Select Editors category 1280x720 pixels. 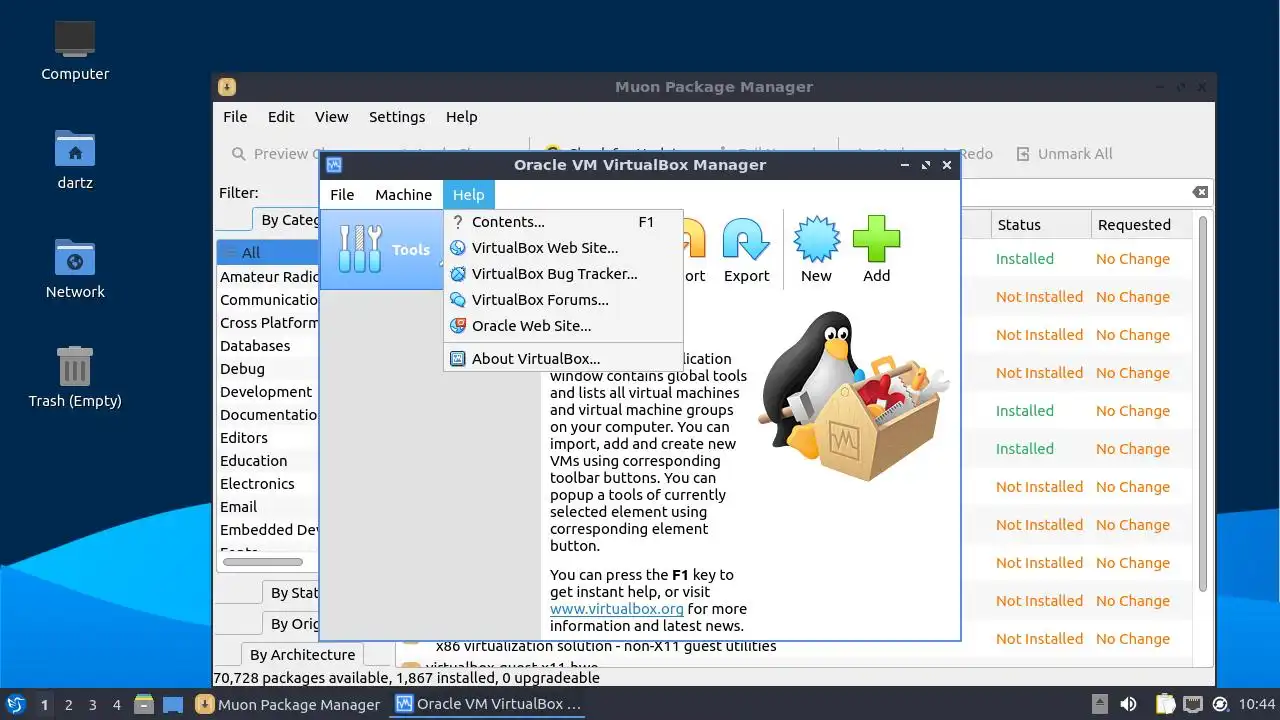click(269, 438)
